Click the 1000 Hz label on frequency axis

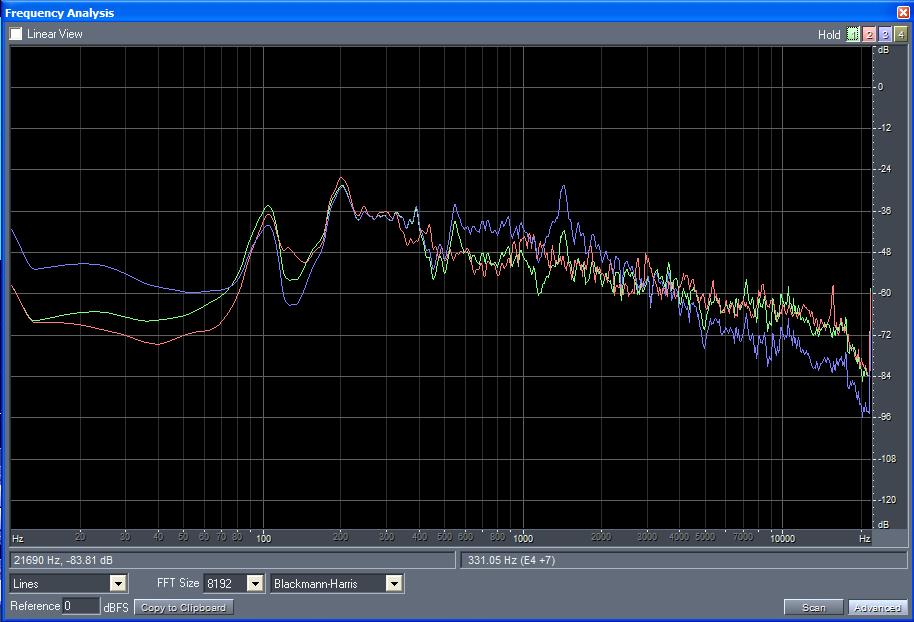point(523,538)
